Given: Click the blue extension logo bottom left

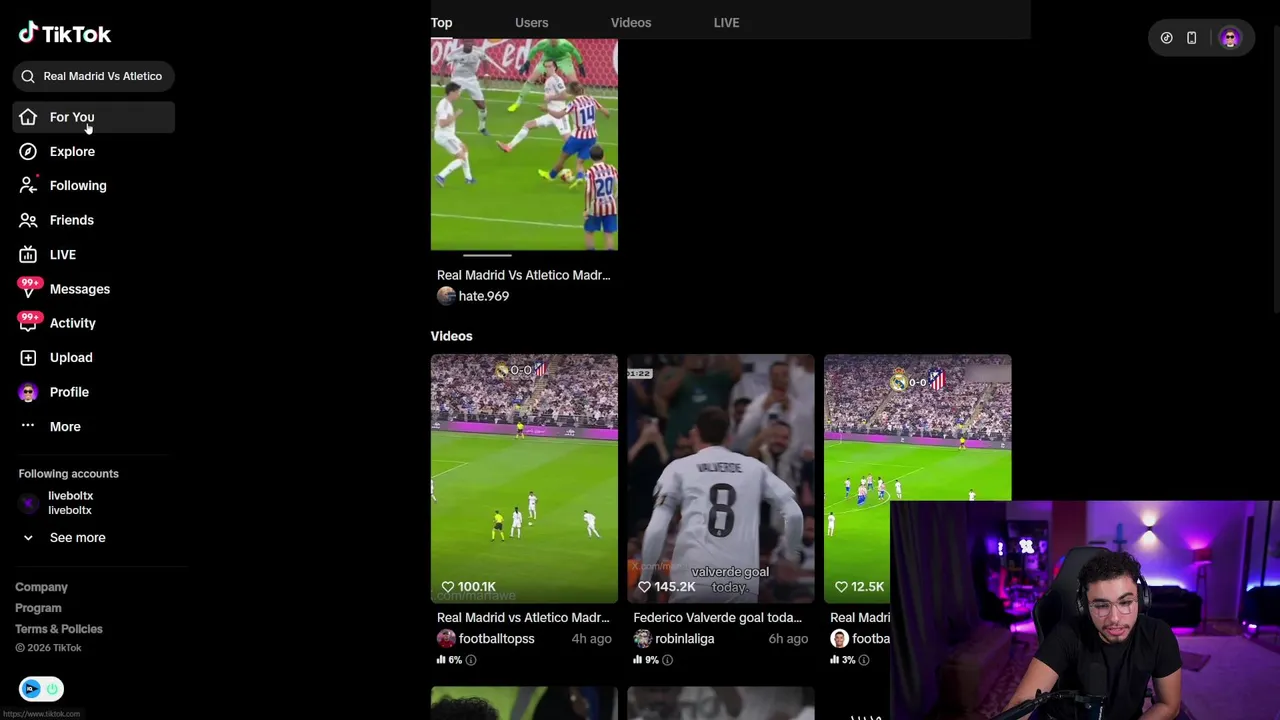Looking at the screenshot, I should [x=31, y=689].
